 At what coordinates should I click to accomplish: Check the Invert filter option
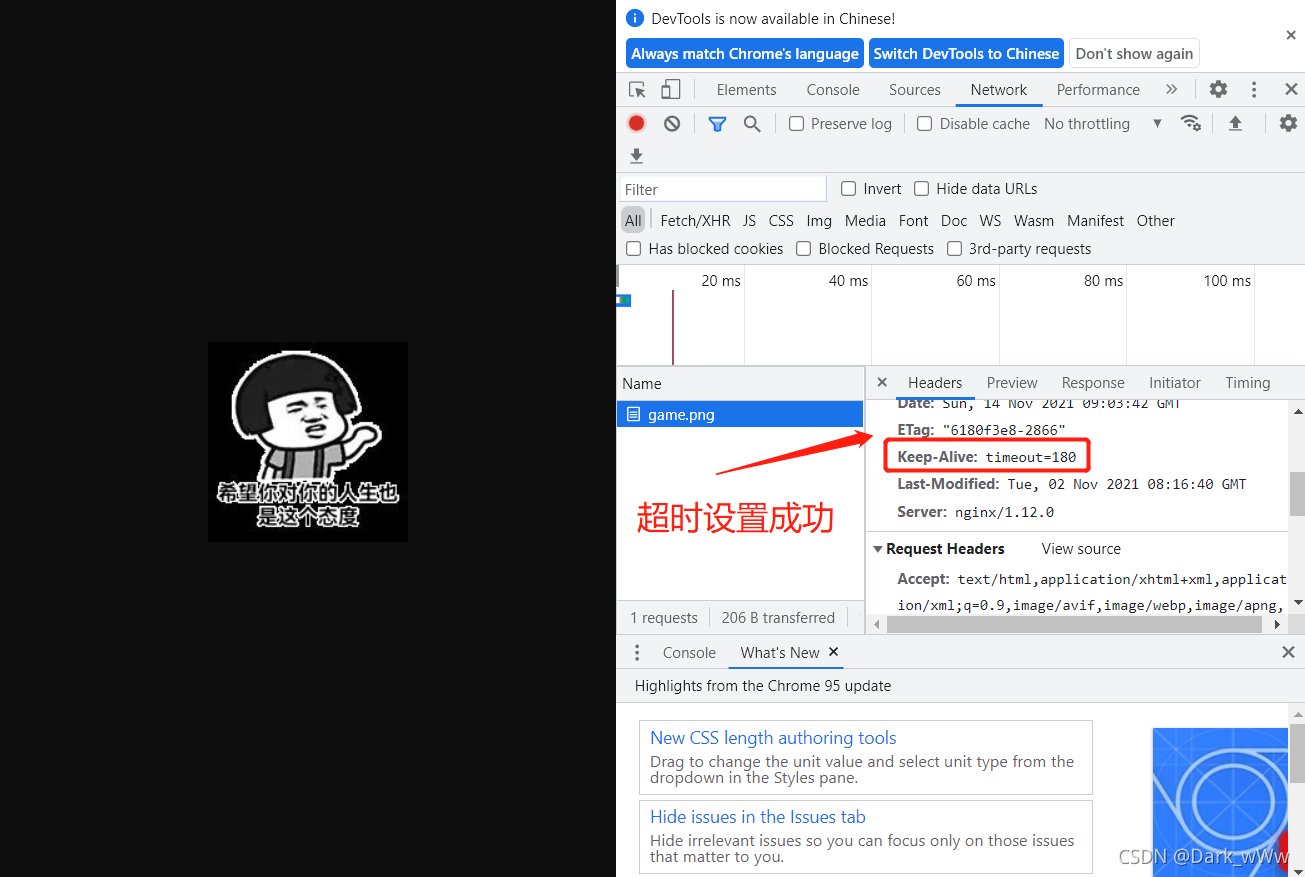(x=848, y=188)
